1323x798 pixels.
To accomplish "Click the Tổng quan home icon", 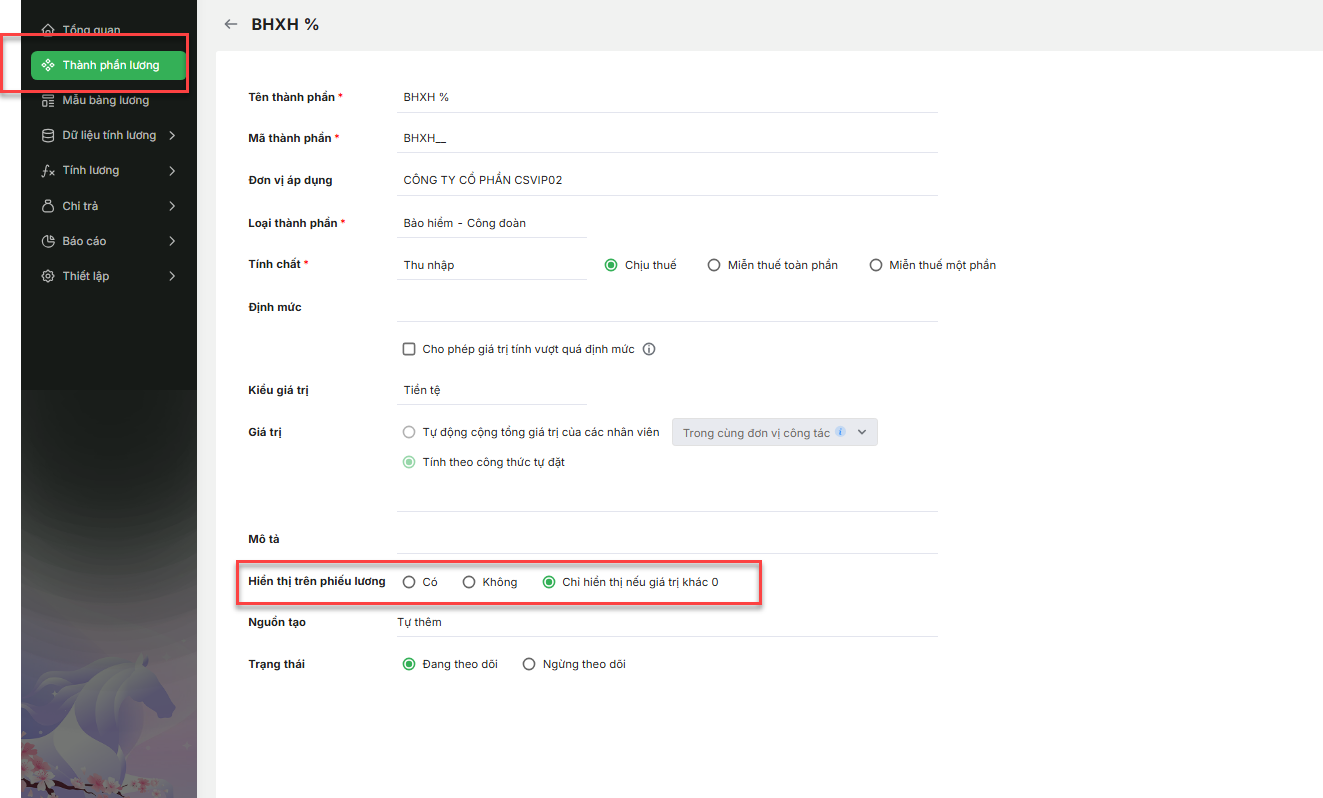I will (47, 30).
